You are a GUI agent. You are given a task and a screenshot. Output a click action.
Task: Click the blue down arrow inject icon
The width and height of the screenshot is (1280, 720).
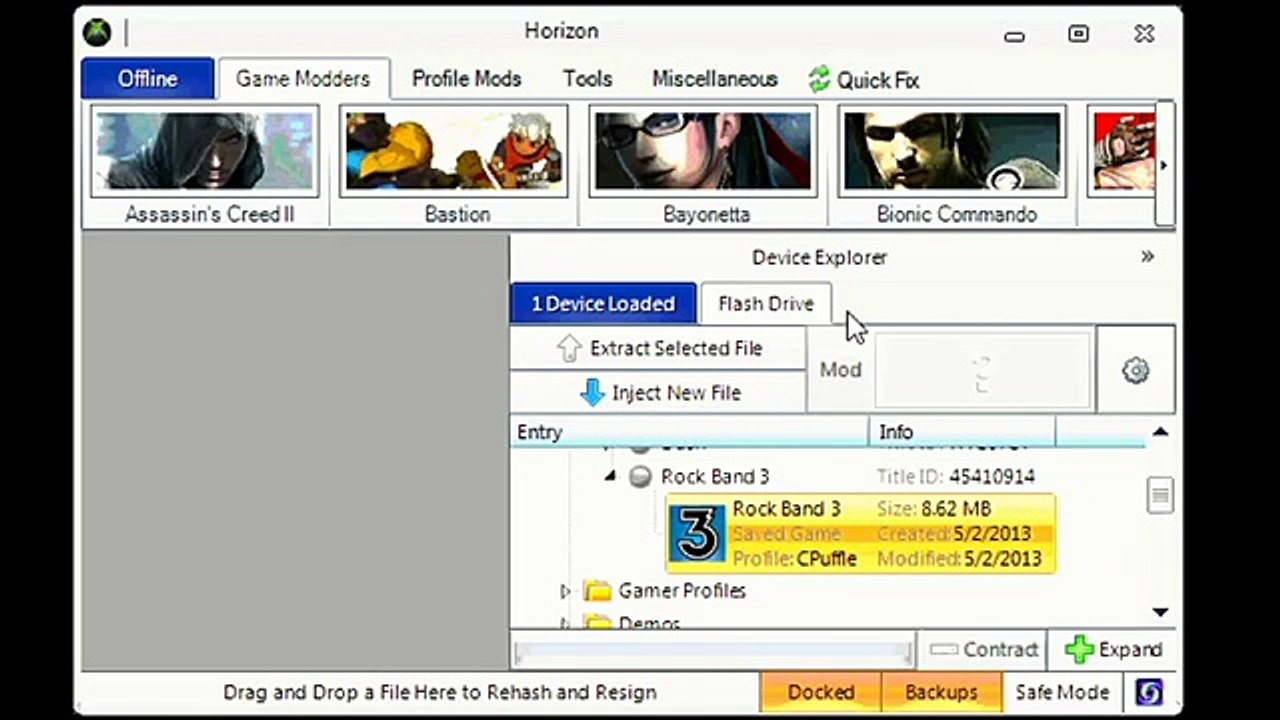point(592,393)
